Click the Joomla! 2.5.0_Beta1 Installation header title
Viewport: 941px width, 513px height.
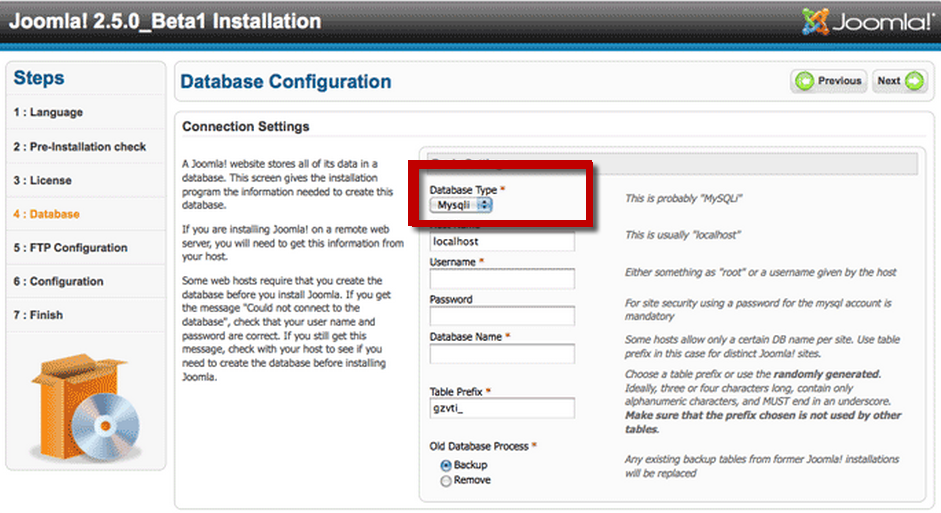point(165,22)
